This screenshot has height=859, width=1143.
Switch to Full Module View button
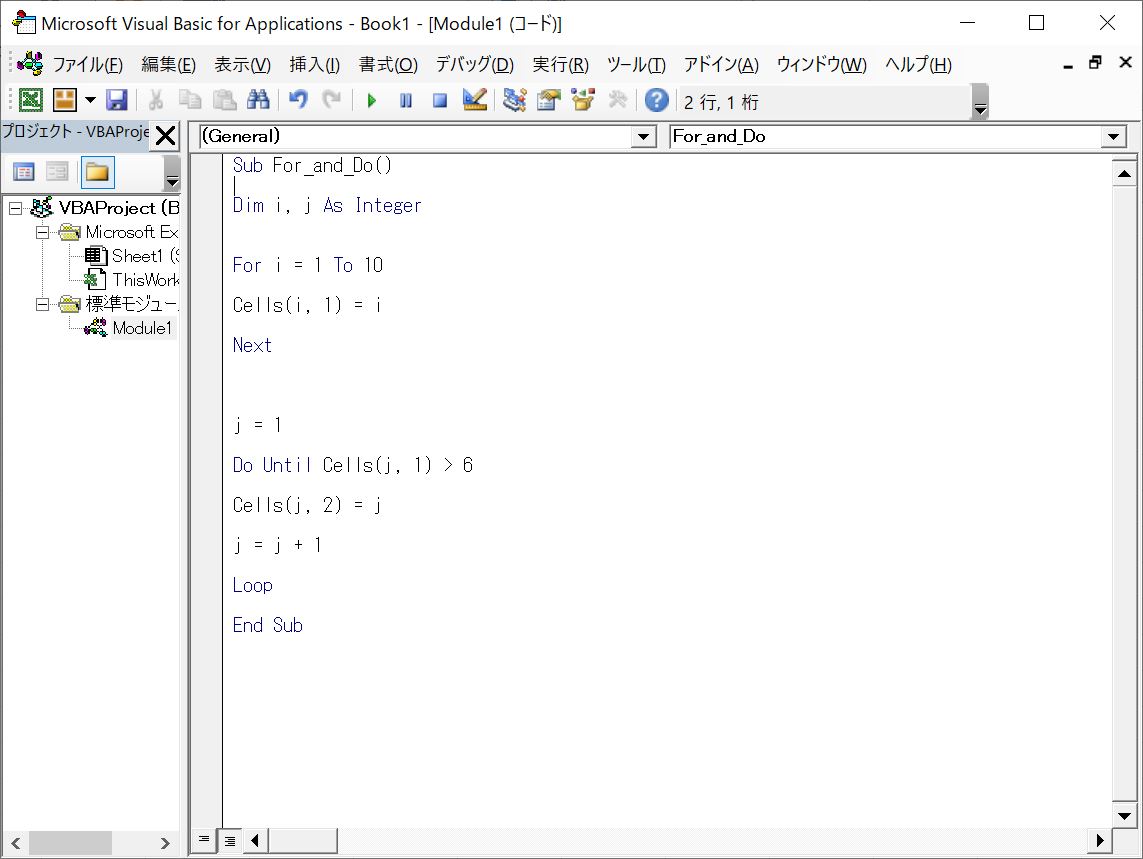[230, 840]
